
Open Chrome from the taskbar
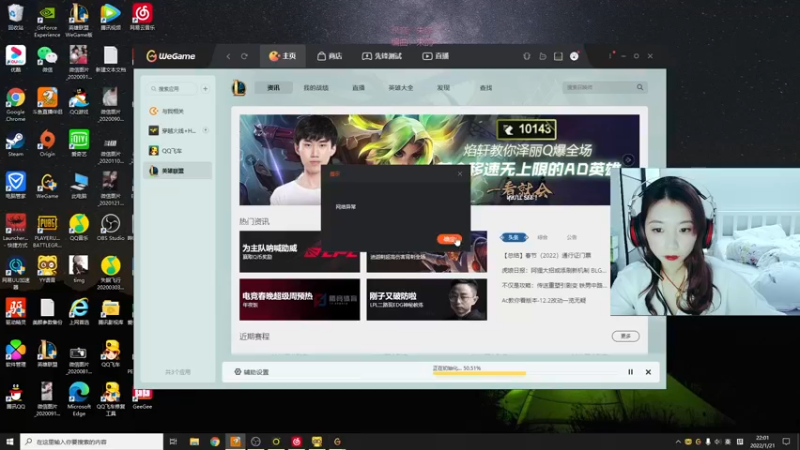[x=215, y=441]
